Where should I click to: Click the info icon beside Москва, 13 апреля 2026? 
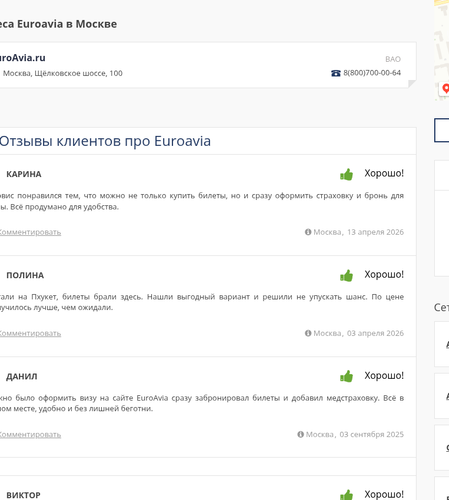(x=308, y=232)
